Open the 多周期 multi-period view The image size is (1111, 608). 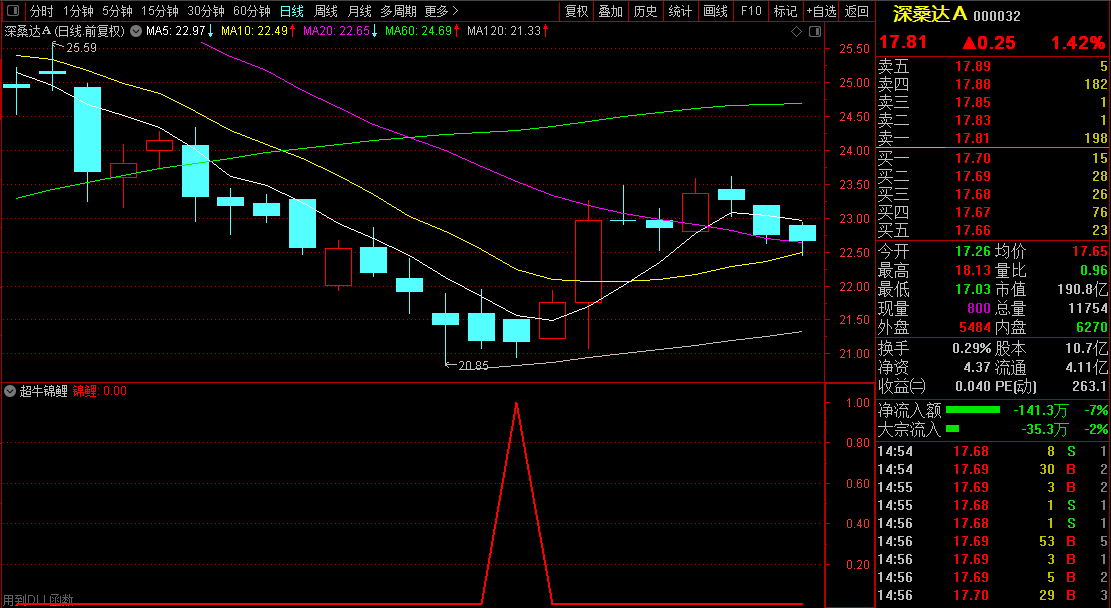coord(398,11)
